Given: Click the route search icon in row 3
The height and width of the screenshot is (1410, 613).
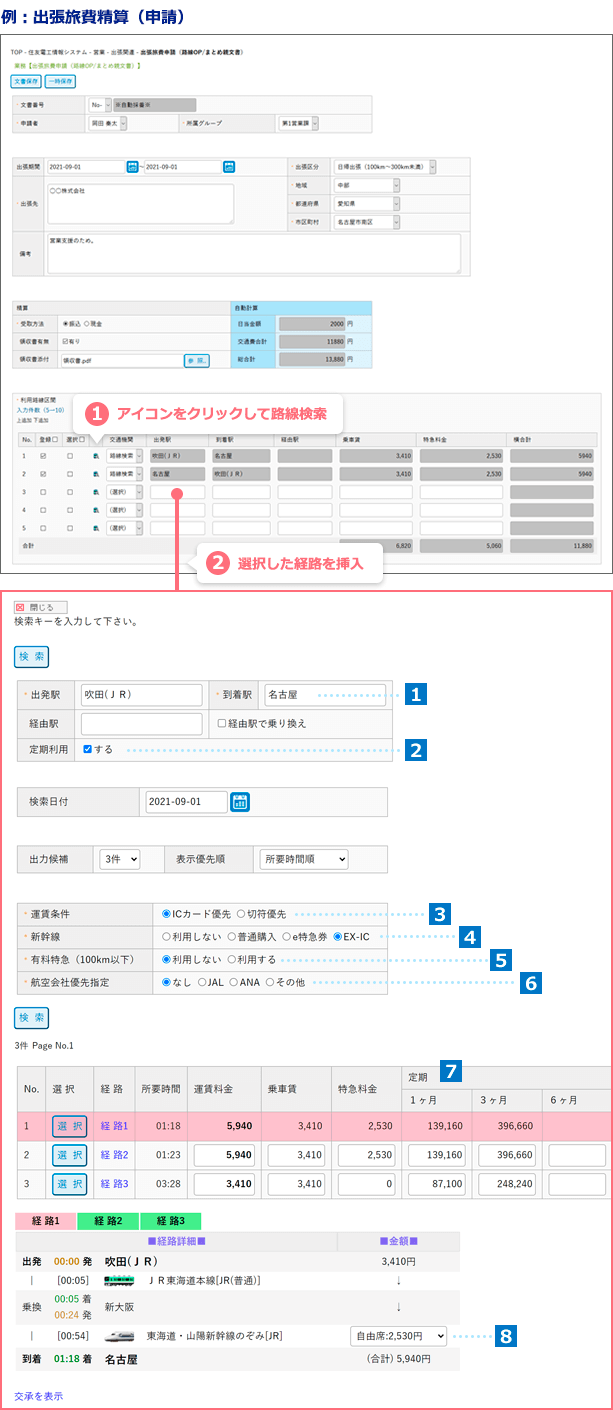Looking at the screenshot, I should (x=96, y=491).
